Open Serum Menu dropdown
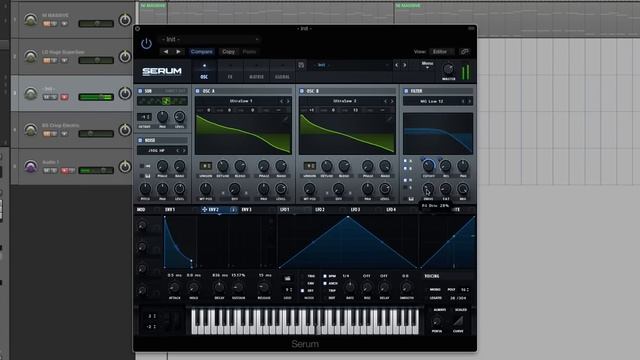The image size is (640, 360). [x=427, y=64]
